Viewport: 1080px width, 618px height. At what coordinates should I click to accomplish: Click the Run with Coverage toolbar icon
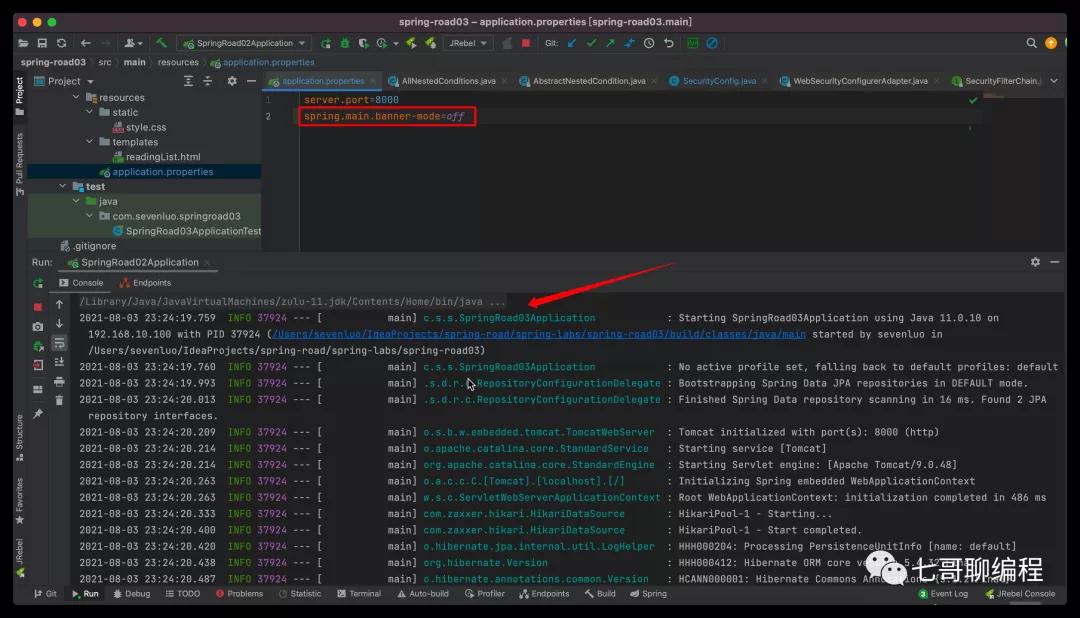(364, 43)
